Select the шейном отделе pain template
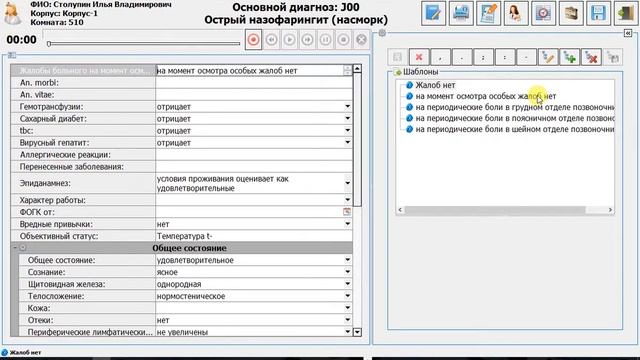The image size is (640, 360). [x=515, y=129]
